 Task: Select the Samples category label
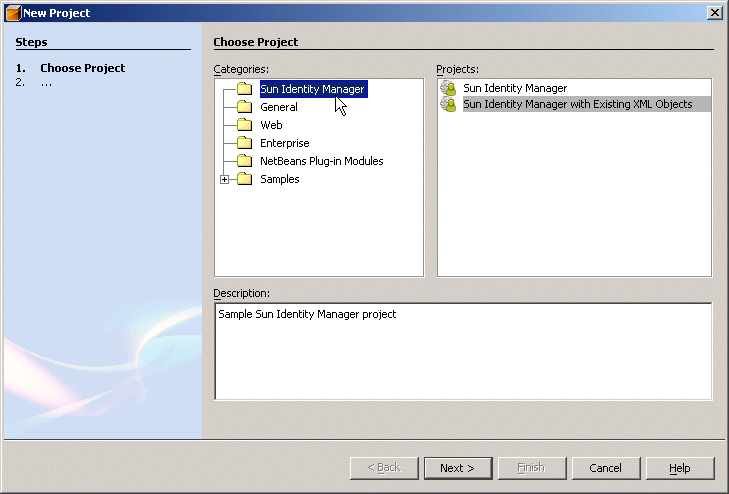[280, 179]
